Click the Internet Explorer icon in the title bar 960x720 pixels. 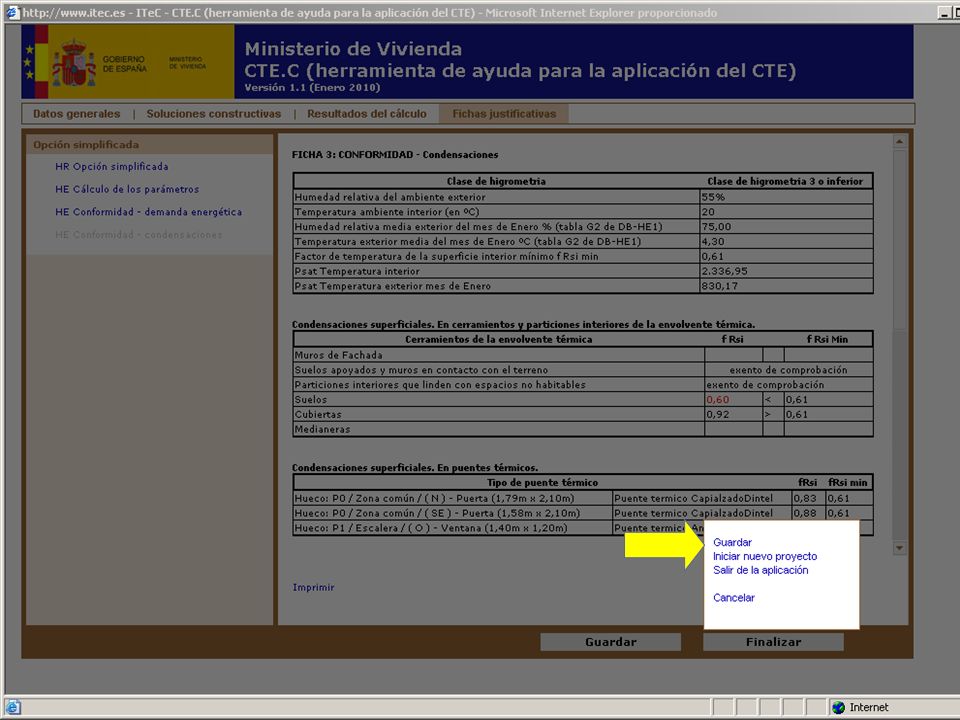12,12
